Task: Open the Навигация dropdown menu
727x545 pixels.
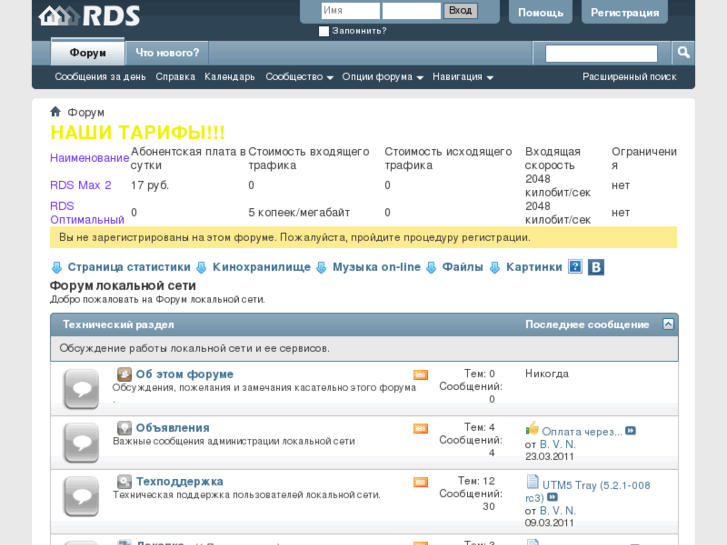Action: (x=462, y=77)
